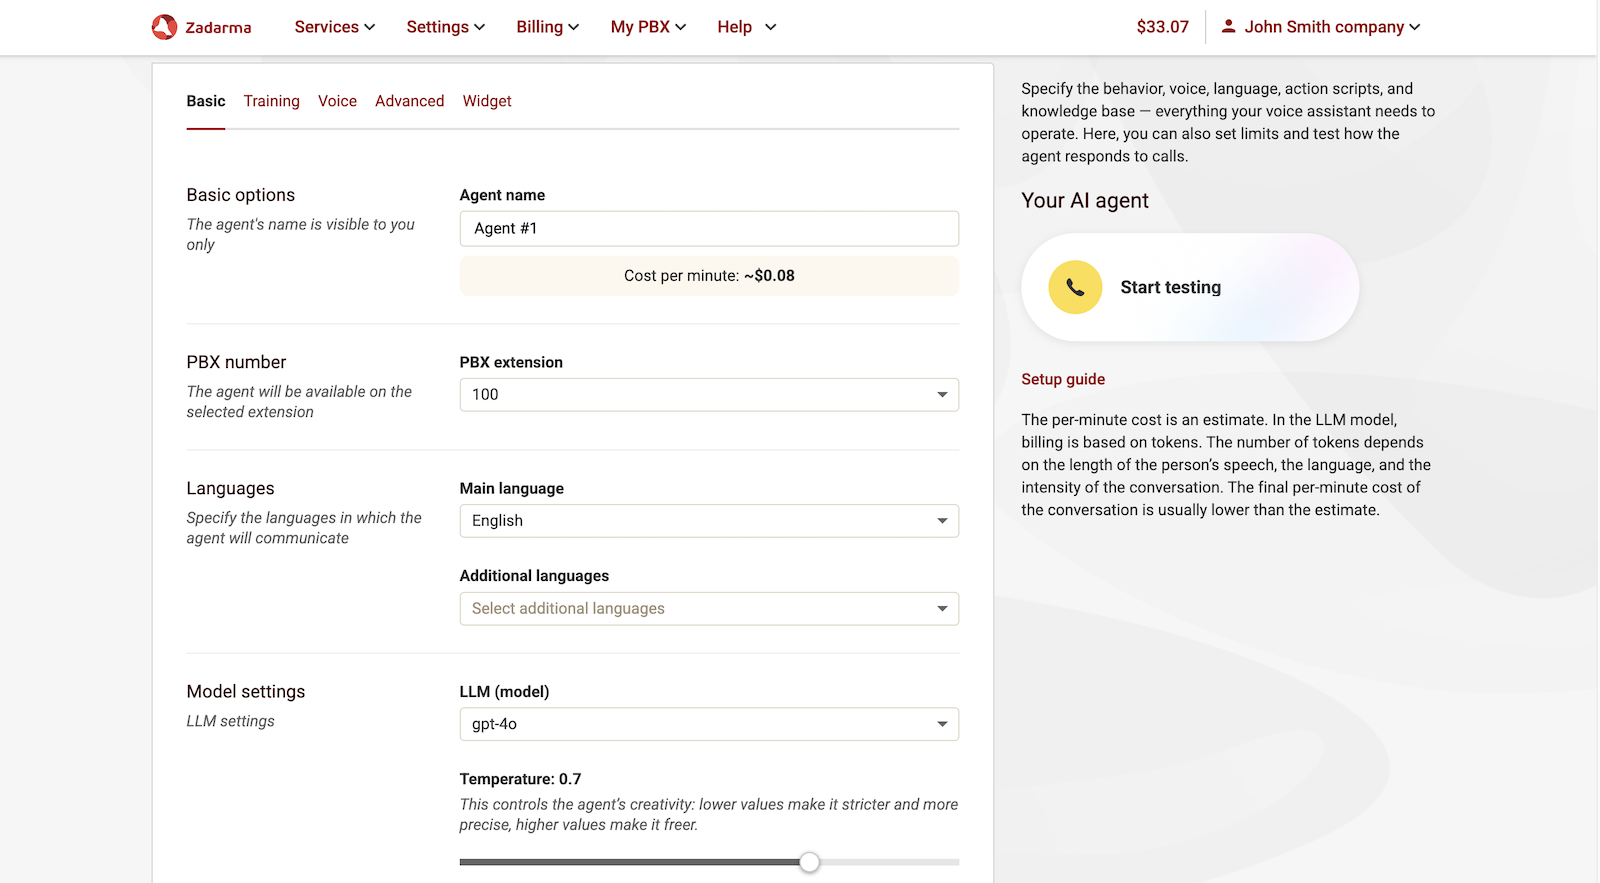Image resolution: width=1600 pixels, height=883 pixels.
Task: Click the Start testing button
Action: coord(1190,287)
